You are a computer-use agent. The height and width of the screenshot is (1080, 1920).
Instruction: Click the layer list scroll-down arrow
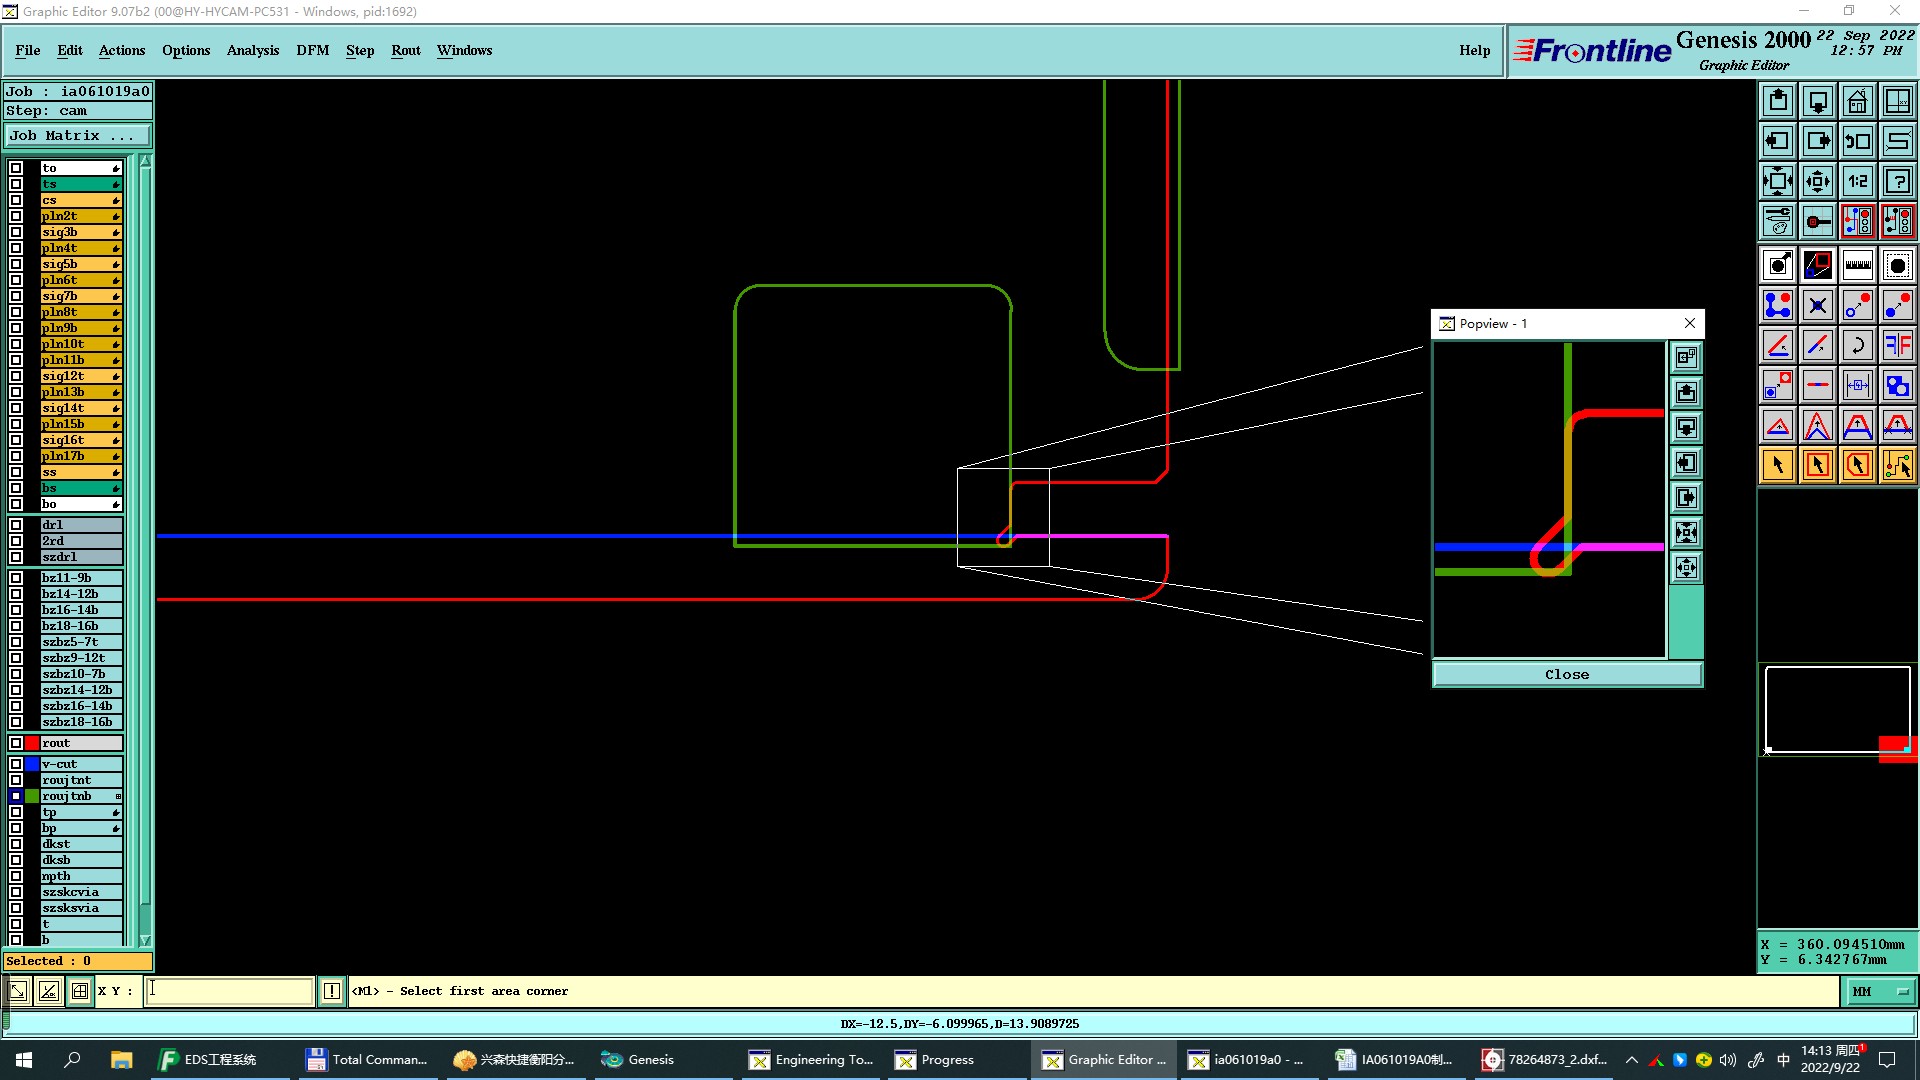[x=145, y=940]
